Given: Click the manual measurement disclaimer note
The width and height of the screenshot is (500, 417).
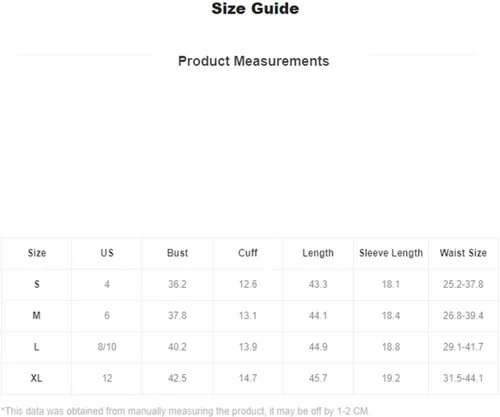Looking at the screenshot, I should 185,411.
